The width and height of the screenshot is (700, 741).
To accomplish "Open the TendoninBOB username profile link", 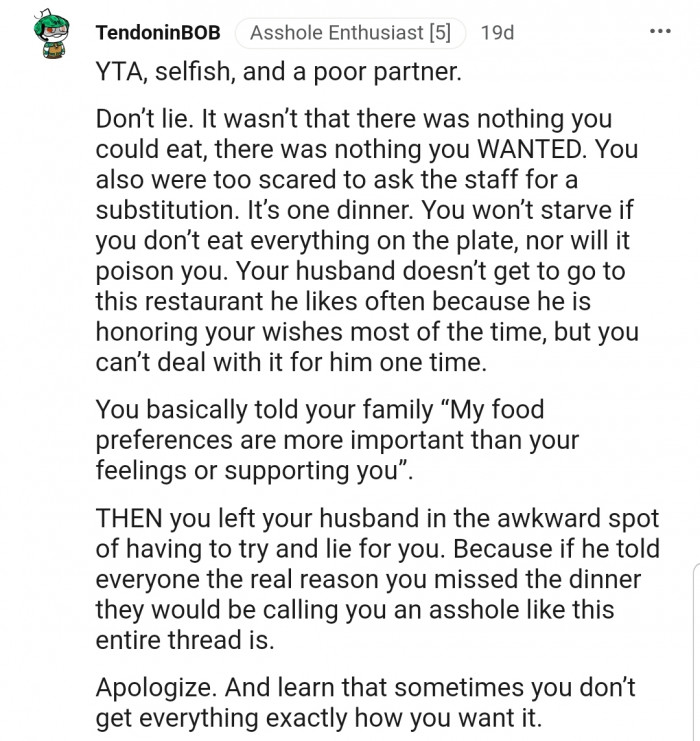I will point(158,33).
